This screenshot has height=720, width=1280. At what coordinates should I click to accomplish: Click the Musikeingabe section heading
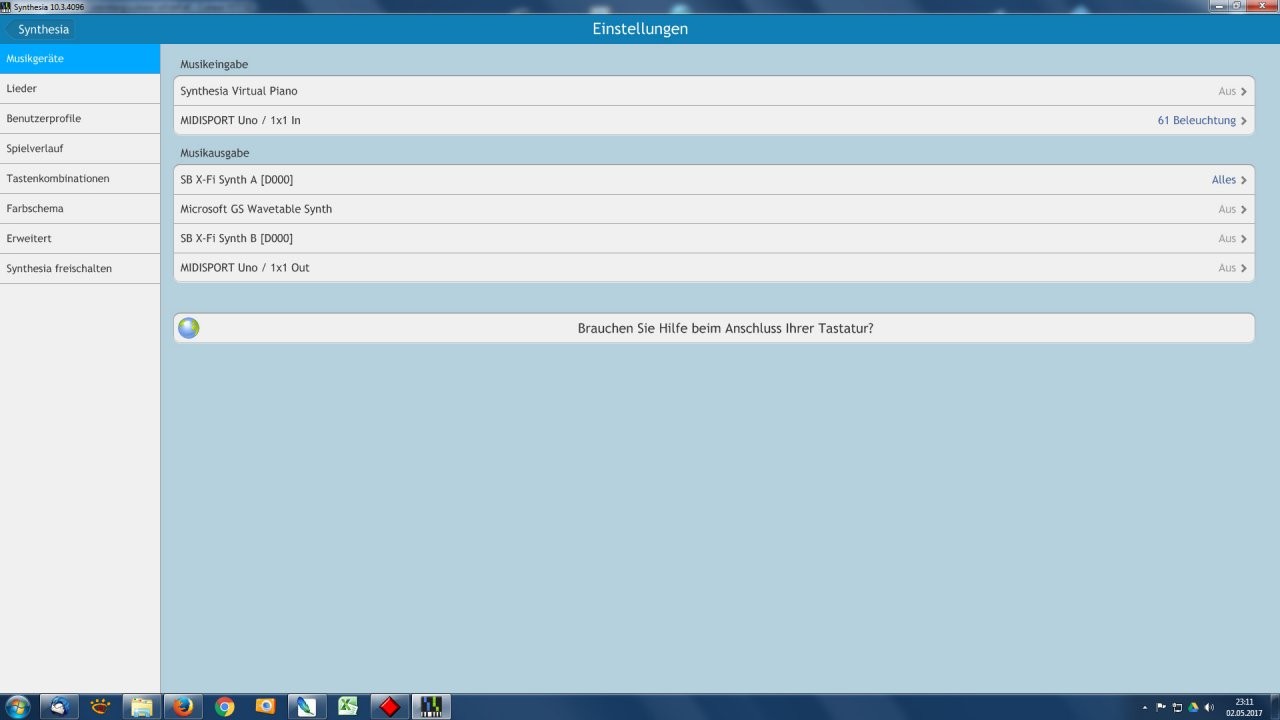coord(214,64)
